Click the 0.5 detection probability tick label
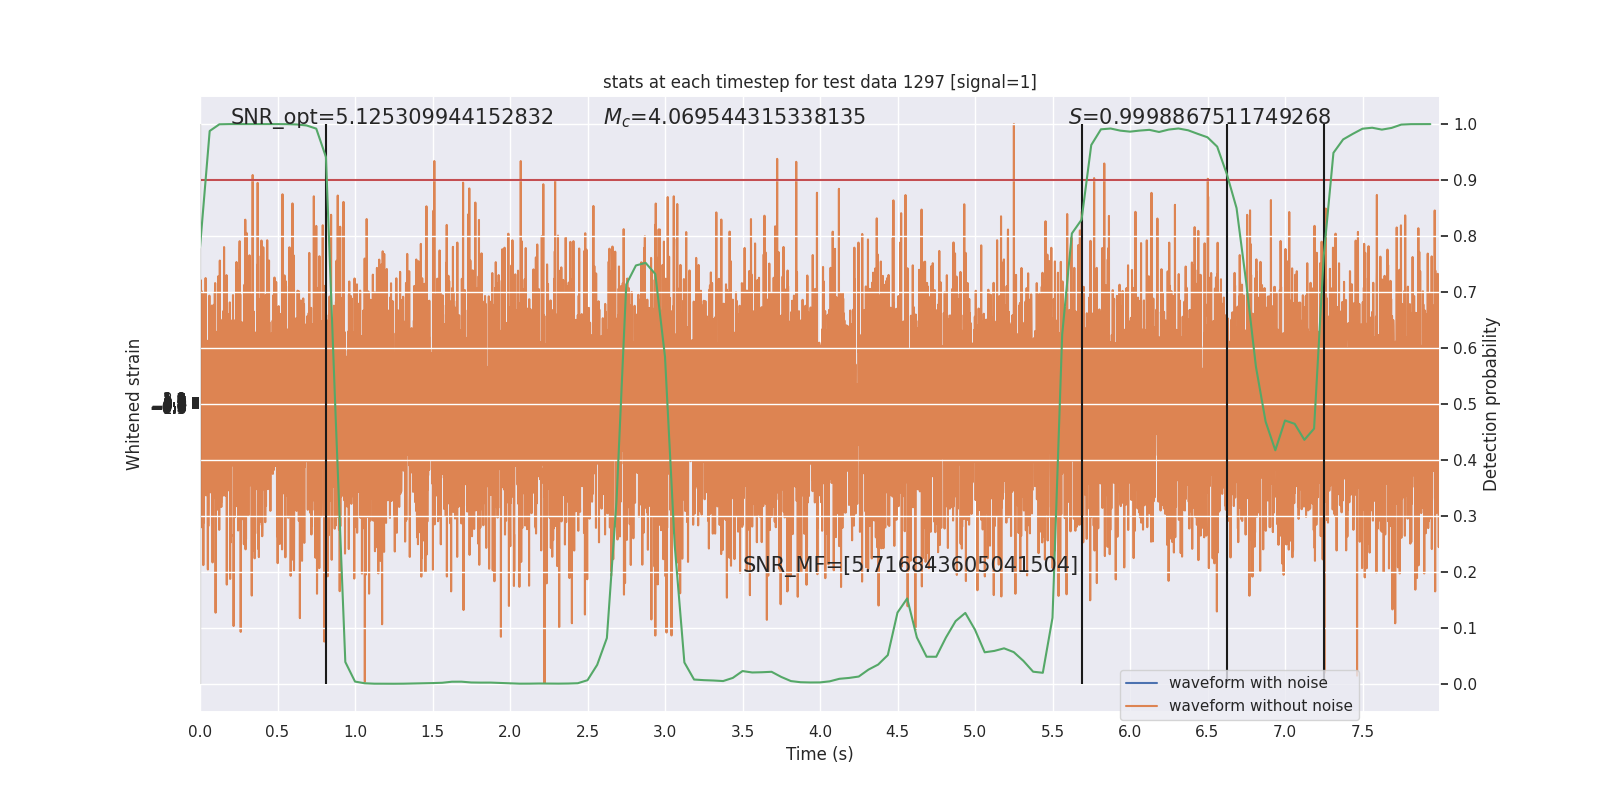1600x800 pixels. [x=1465, y=405]
